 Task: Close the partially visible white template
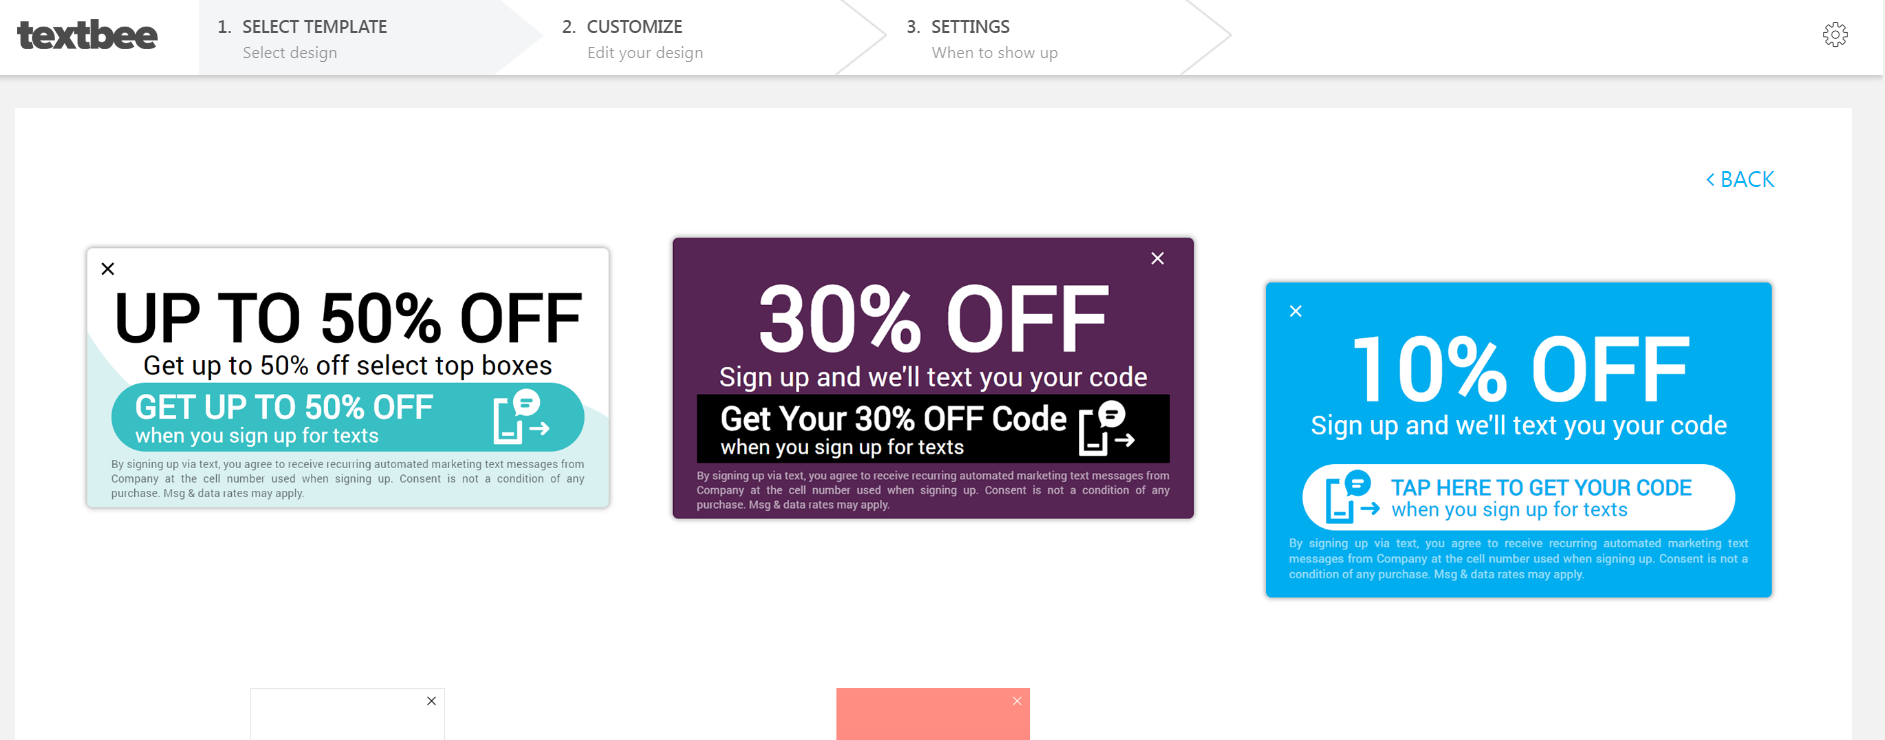431,701
